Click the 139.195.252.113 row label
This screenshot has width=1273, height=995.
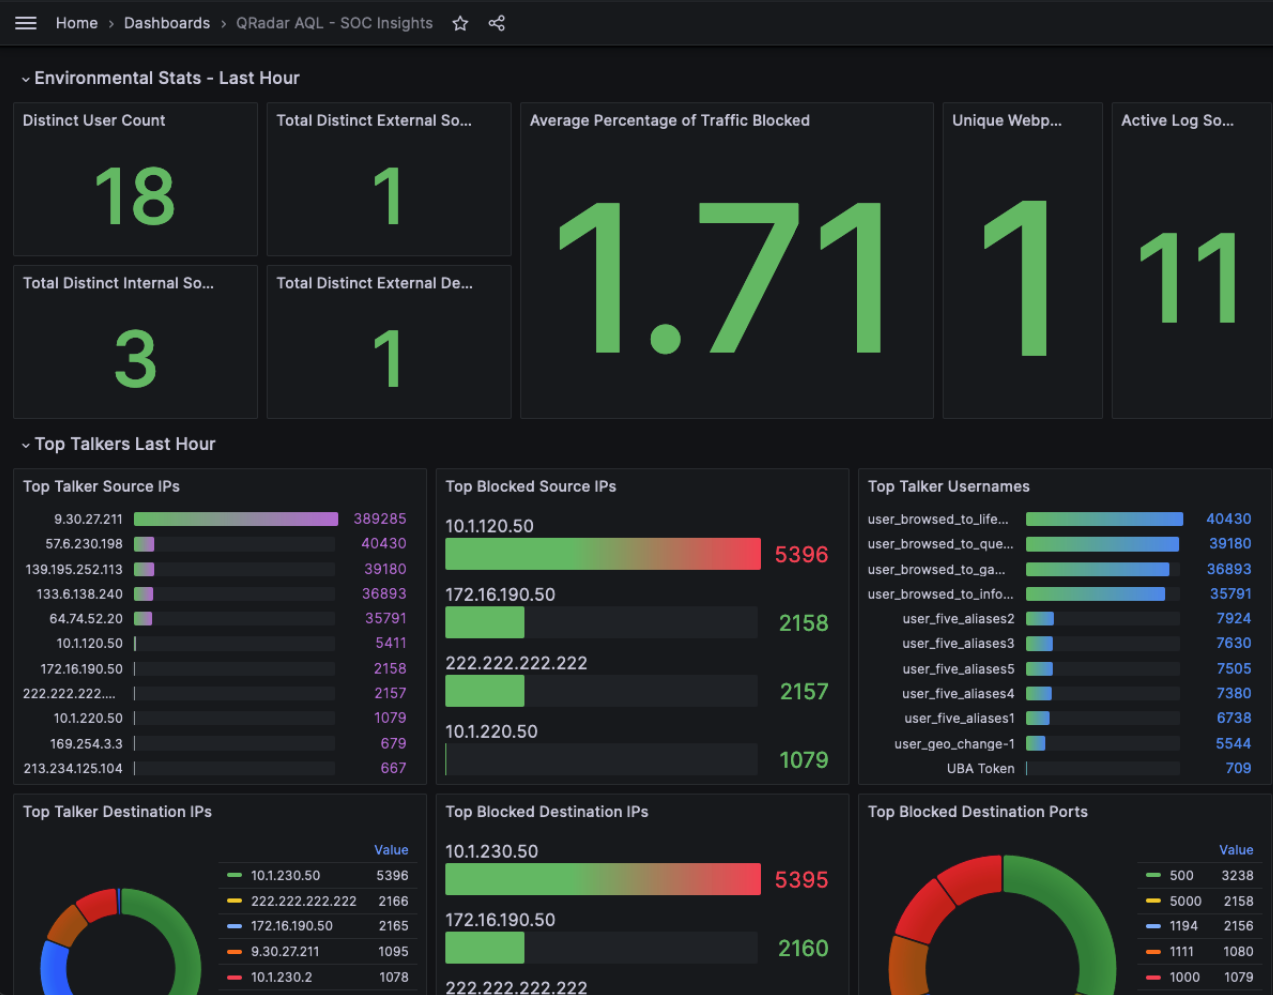pyautogui.click(x=74, y=569)
